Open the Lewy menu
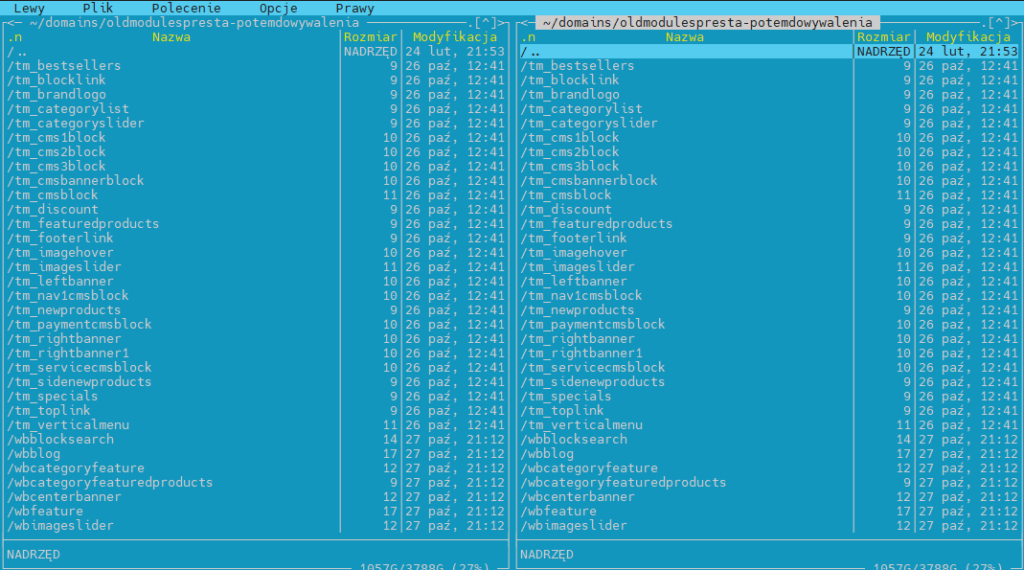1024x570 pixels. 29,8
